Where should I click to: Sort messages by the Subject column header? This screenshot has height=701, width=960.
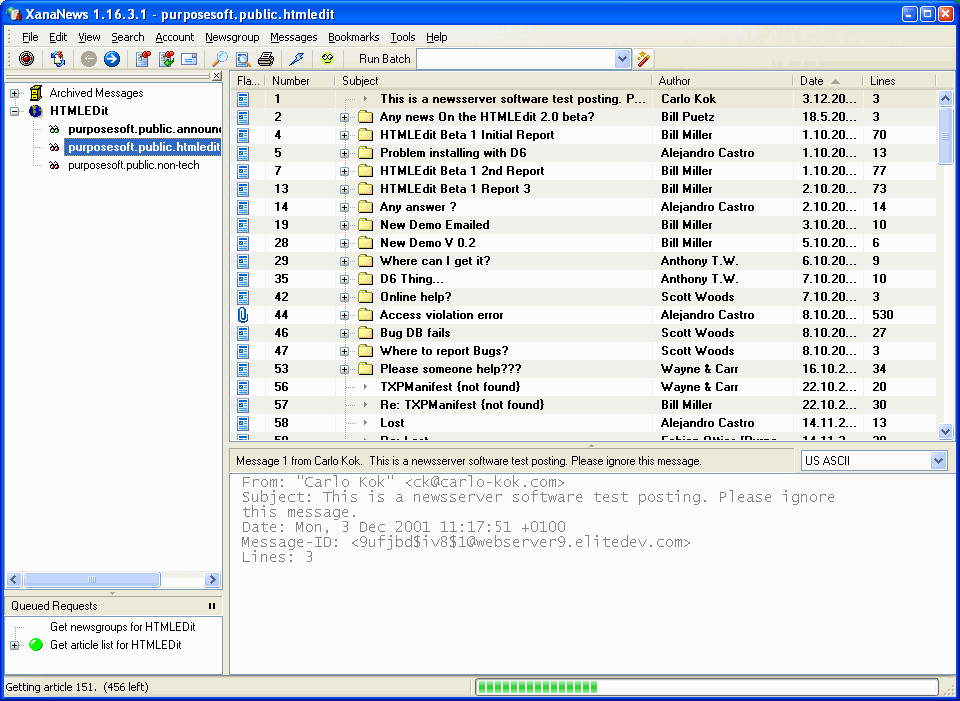tap(493, 81)
